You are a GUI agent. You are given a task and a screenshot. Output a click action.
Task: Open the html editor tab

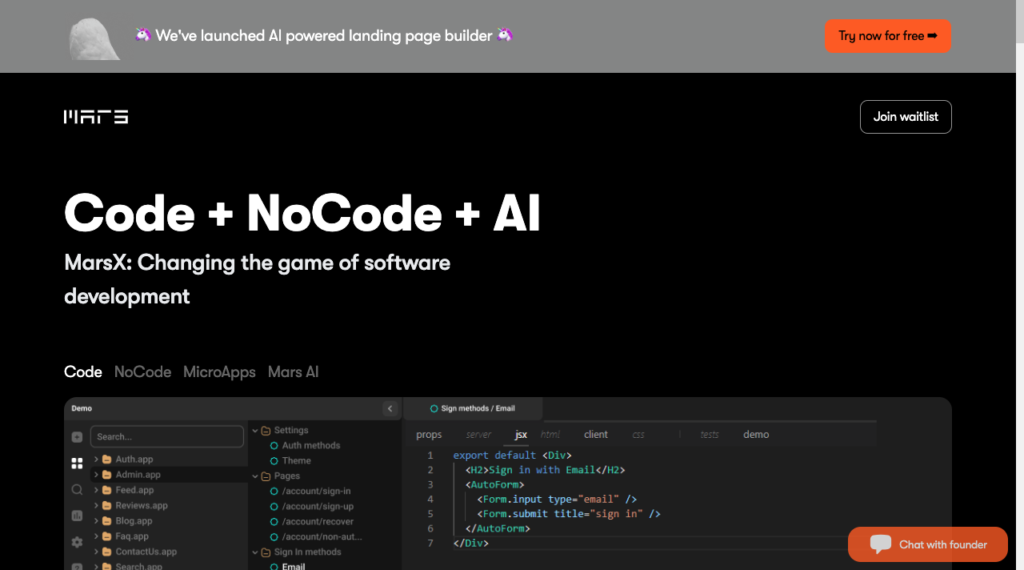coord(550,435)
